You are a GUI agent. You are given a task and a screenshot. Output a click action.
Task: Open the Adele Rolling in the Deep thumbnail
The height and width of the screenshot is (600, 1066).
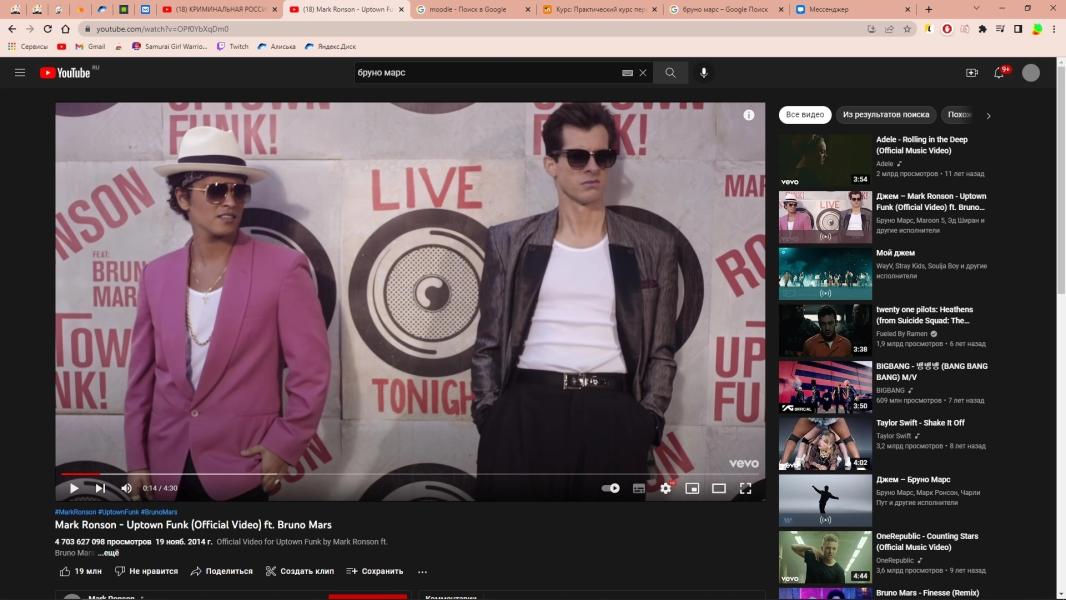825,161
